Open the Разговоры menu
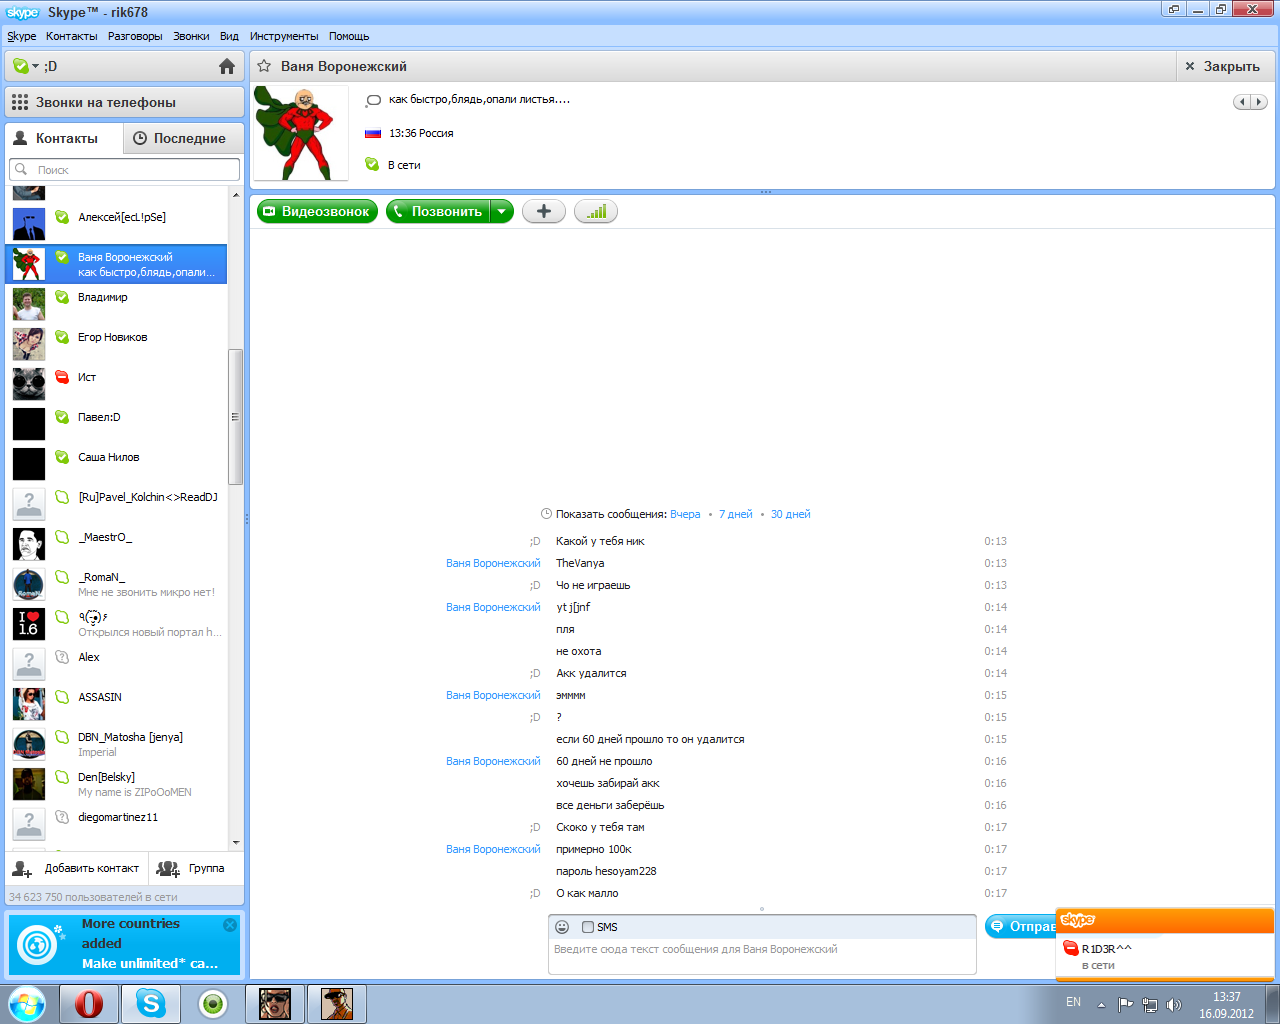 pos(135,36)
